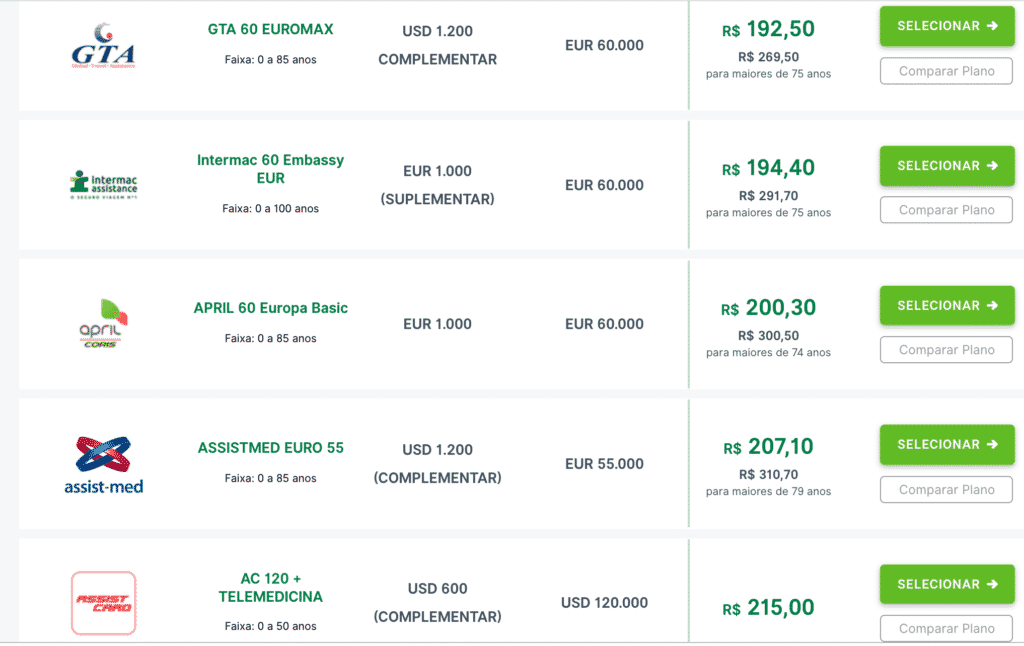Select the AC 120 + Telemedicina plan
Image resolution: width=1024 pixels, height=646 pixels.
coord(946,584)
